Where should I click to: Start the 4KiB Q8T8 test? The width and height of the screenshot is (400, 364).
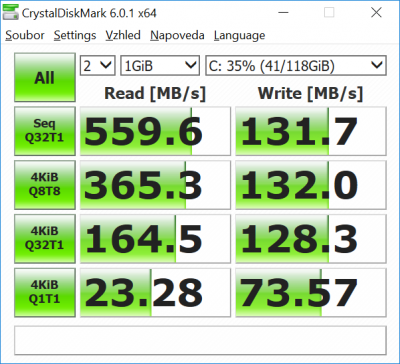[45, 185]
